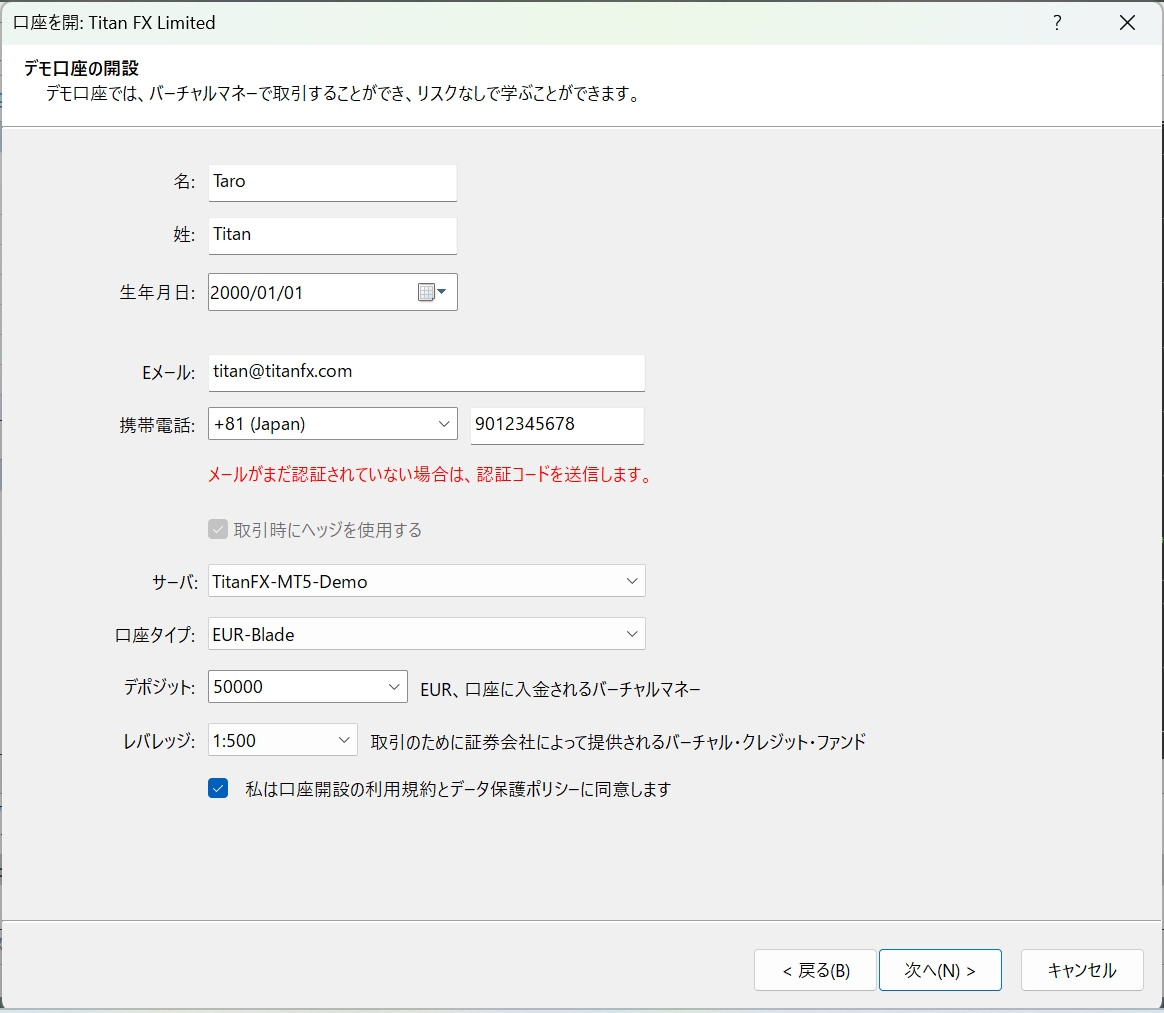The image size is (1164, 1013).
Task: Toggle the terms and data policy agreement checkbox
Action: point(218,788)
